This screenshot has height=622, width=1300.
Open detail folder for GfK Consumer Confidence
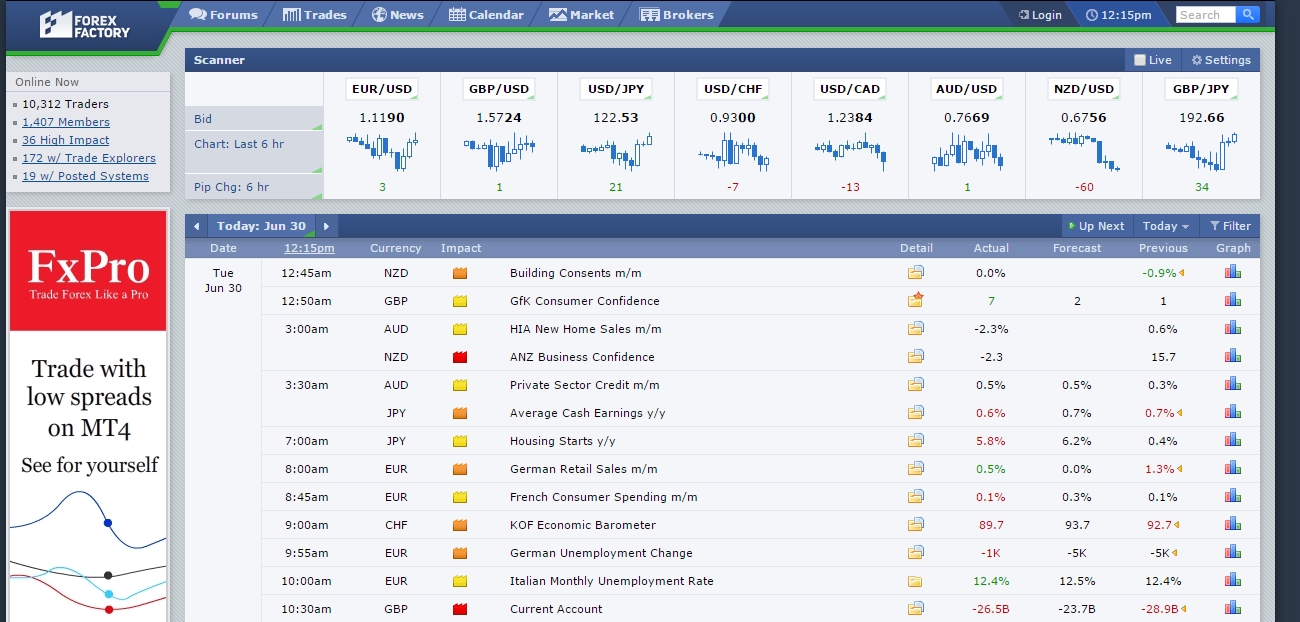(916, 300)
